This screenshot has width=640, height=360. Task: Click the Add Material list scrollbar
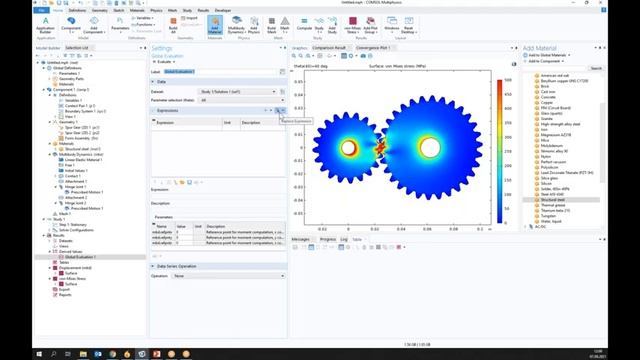(x=602, y=143)
